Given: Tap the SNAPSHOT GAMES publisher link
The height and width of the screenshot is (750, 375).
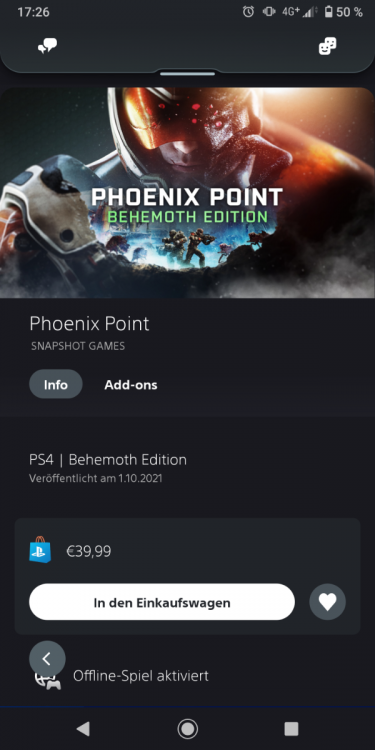Looking at the screenshot, I should pos(78,346).
